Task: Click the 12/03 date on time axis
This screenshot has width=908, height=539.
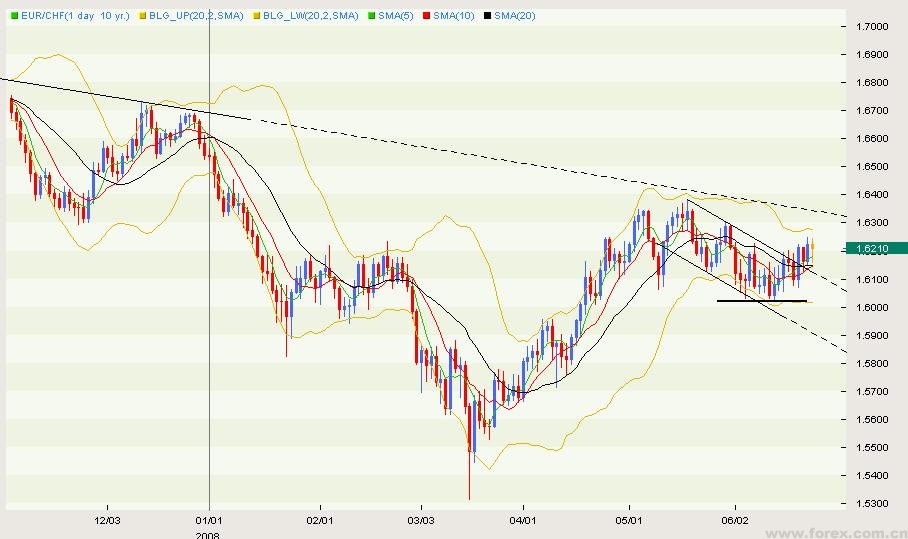Action: coord(107,521)
